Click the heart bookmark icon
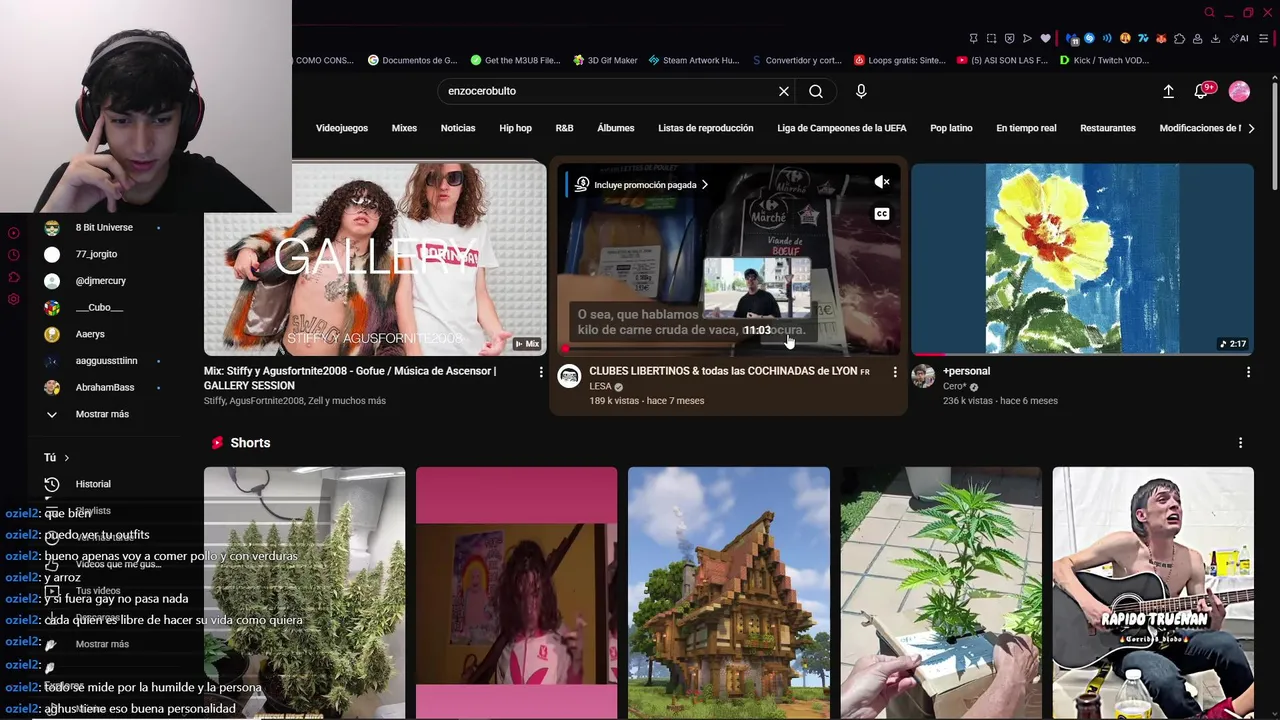 pos(1045,38)
